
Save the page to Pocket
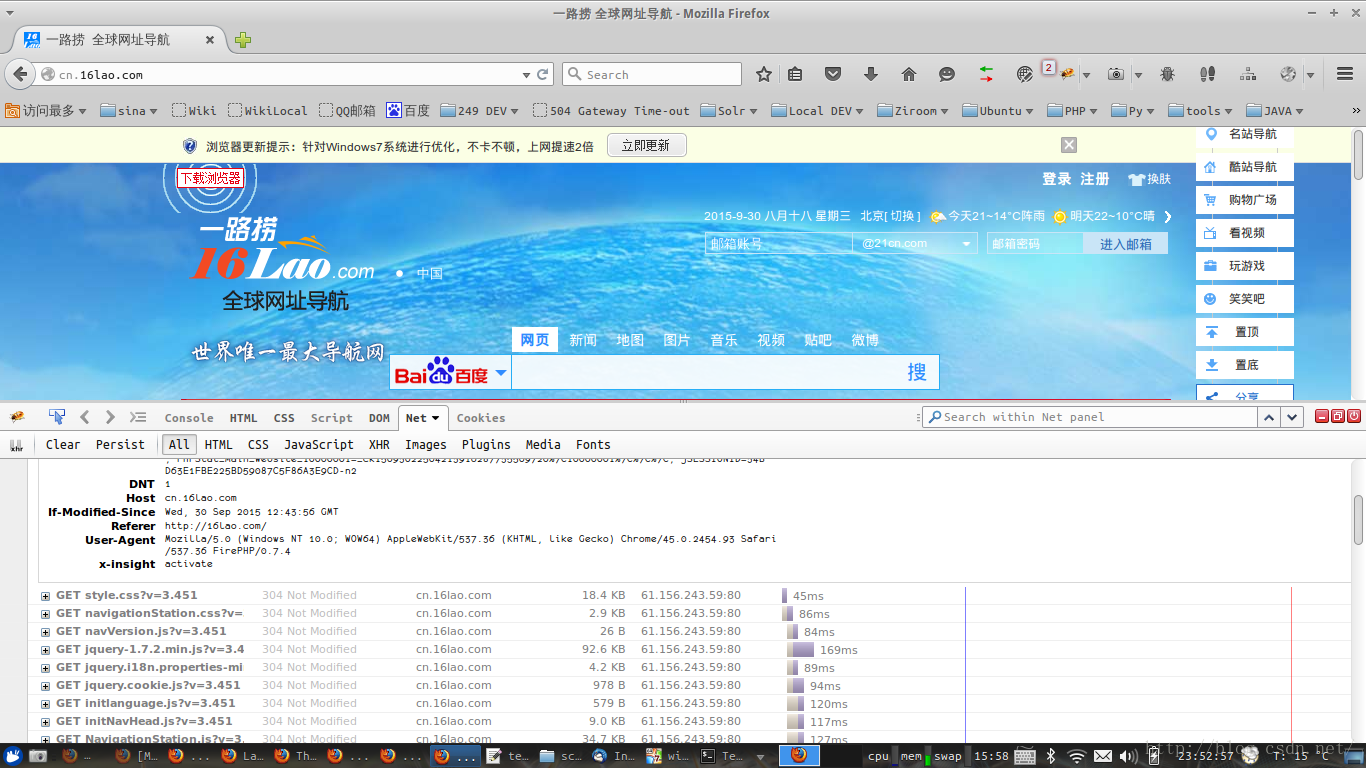click(833, 74)
